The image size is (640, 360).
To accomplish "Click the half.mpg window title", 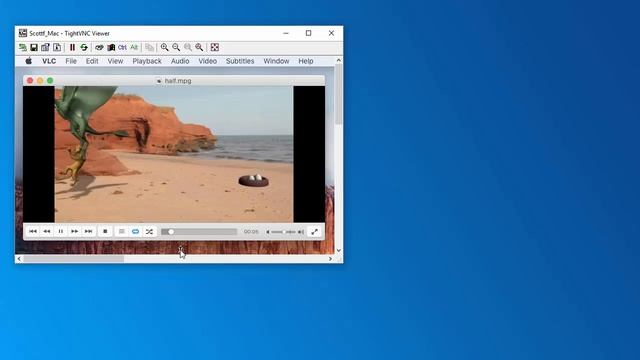I will [178, 81].
